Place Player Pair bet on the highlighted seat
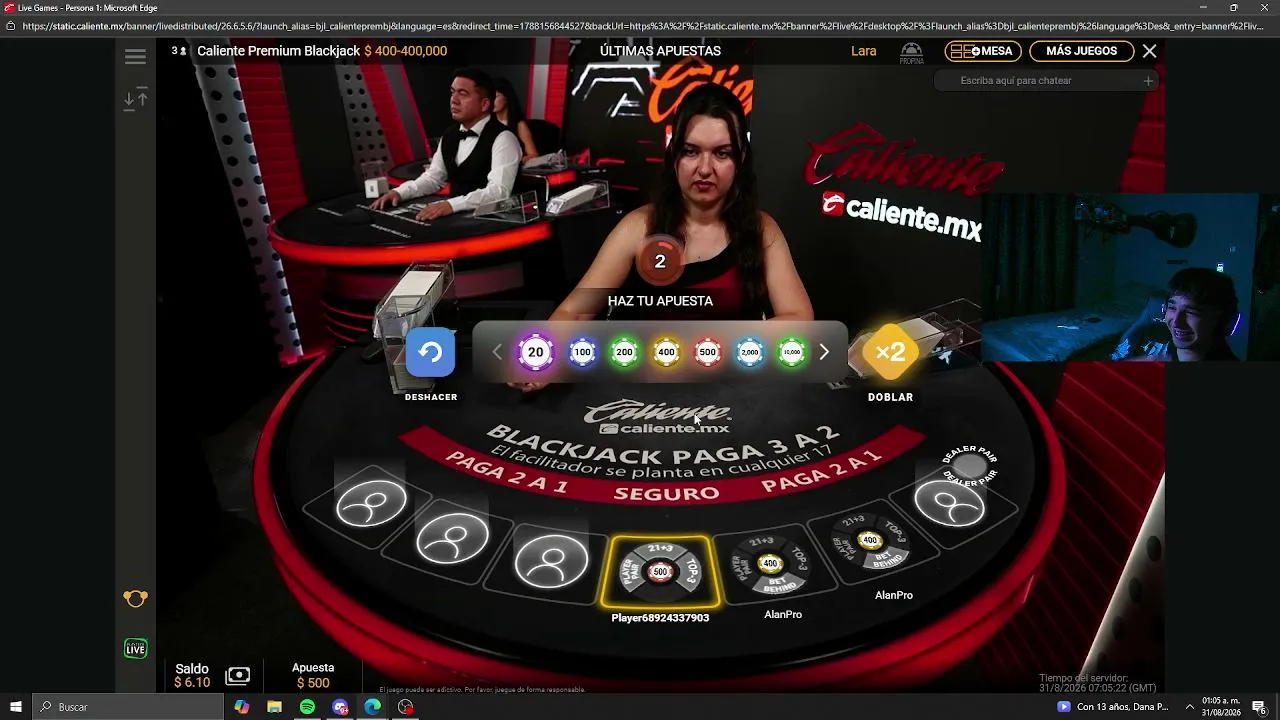Image resolution: width=1280 pixels, height=720 pixels. 628,574
